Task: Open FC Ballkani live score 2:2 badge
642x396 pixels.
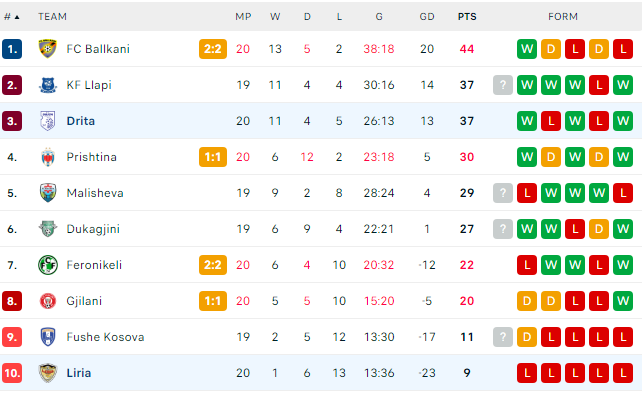Action: pos(213,49)
